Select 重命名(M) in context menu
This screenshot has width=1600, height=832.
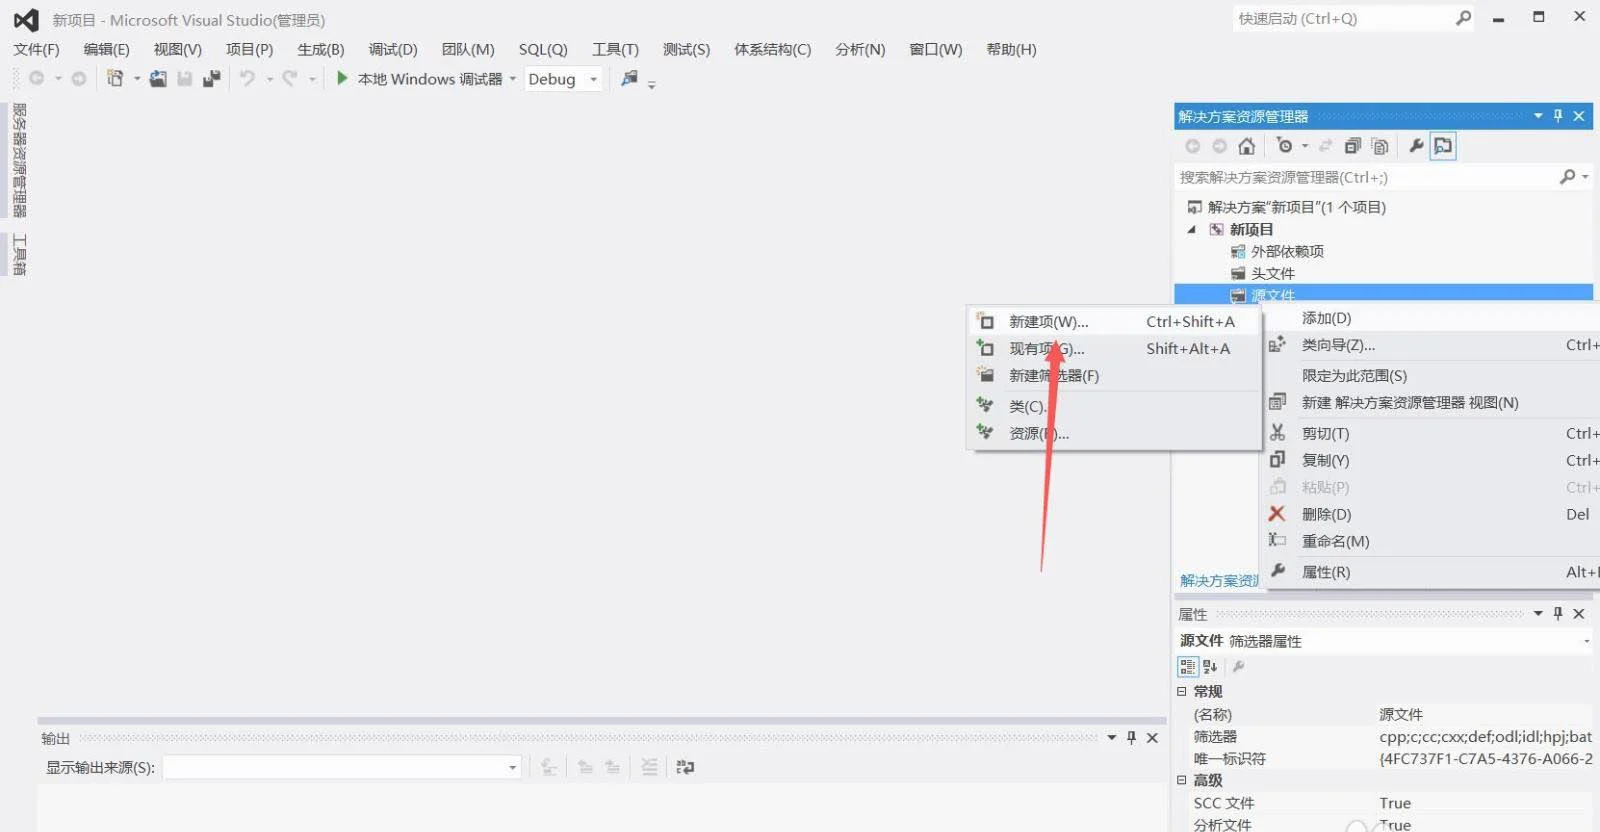click(1432, 541)
